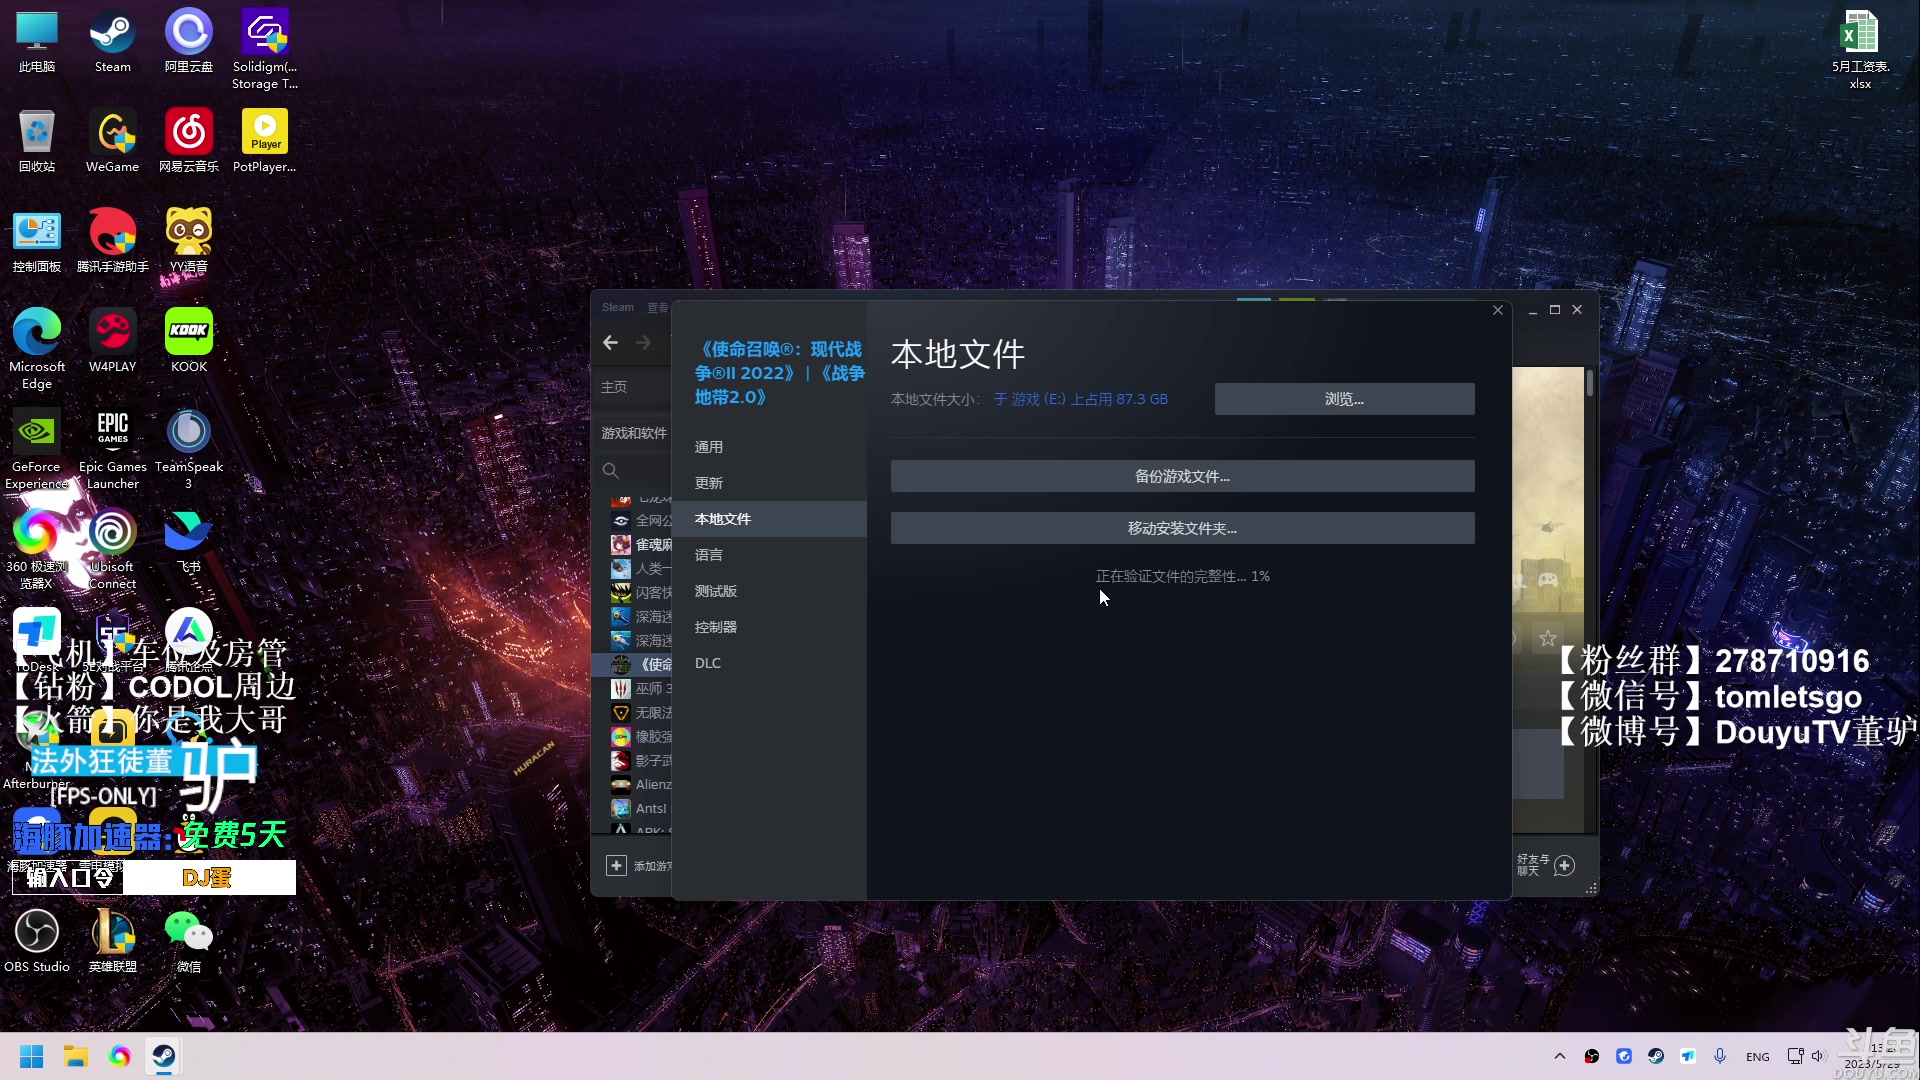This screenshot has width=1920, height=1080.
Task: Click the Steam window vertical scrollbar
Action: click(1590, 383)
